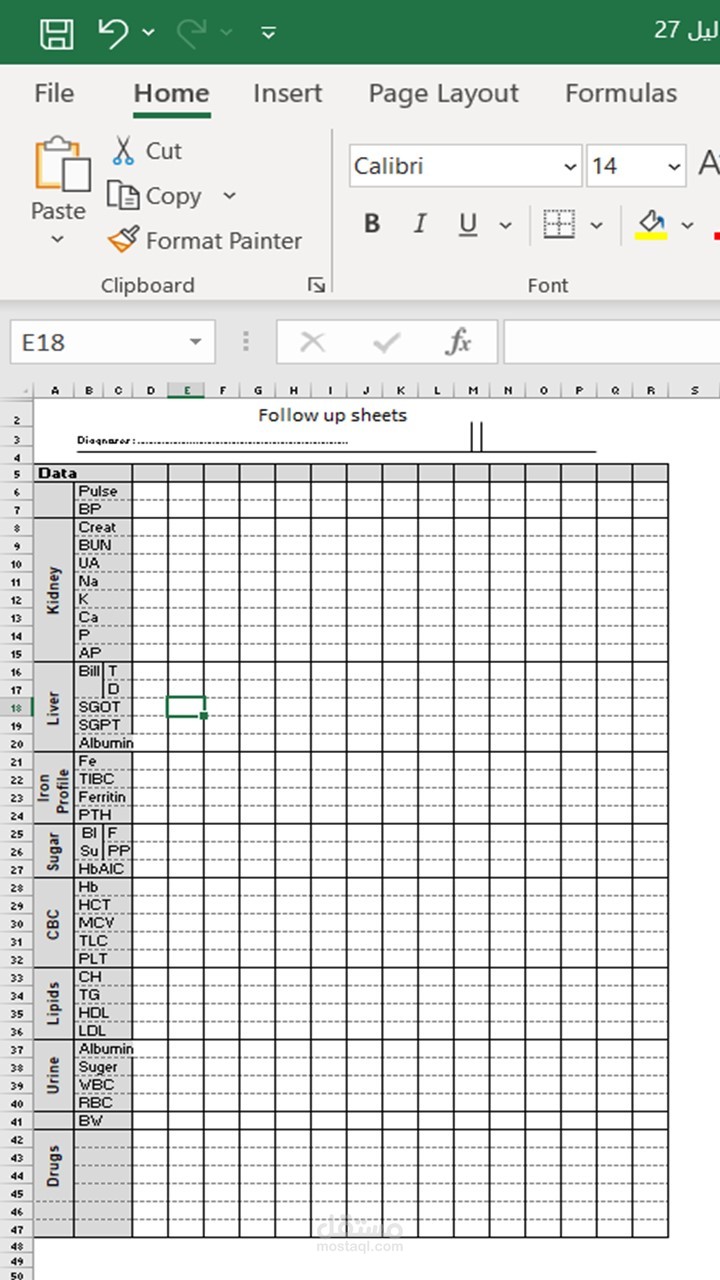Click the Drugs group label

54,1166
